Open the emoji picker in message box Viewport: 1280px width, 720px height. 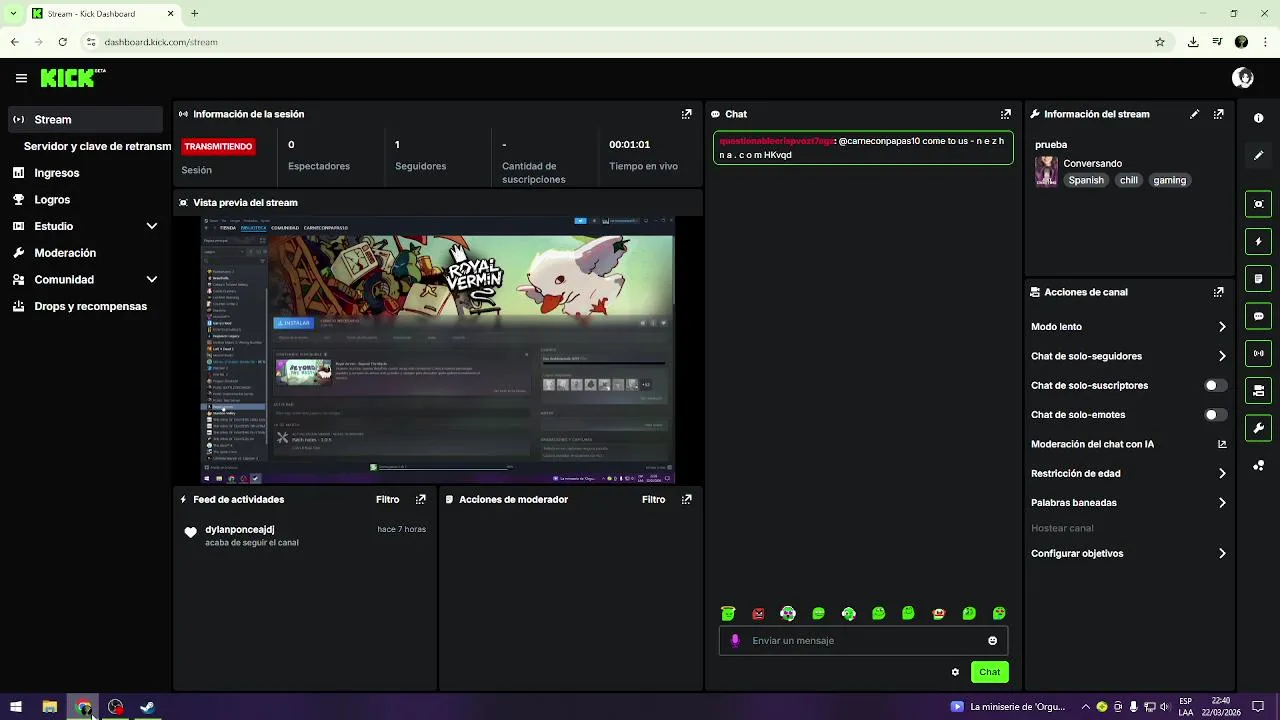pyautogui.click(x=992, y=641)
